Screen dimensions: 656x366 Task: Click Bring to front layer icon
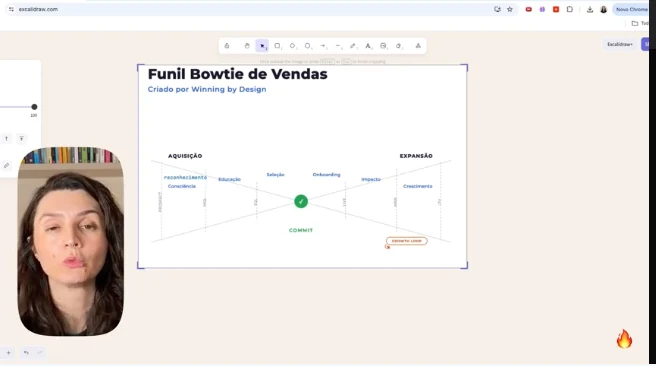click(x=21, y=138)
